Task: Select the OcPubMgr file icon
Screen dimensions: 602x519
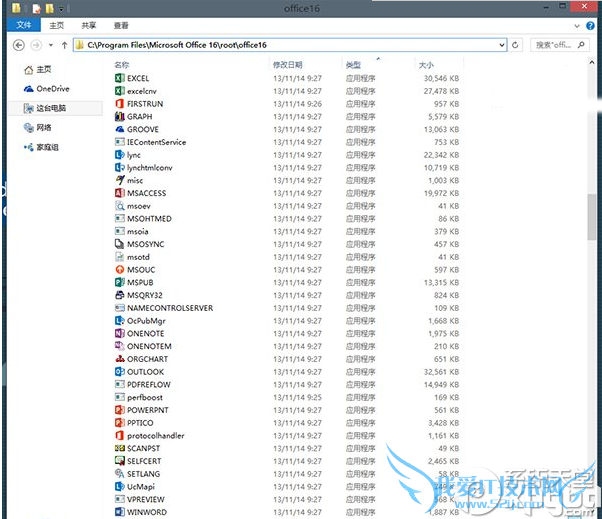Action: 120,321
